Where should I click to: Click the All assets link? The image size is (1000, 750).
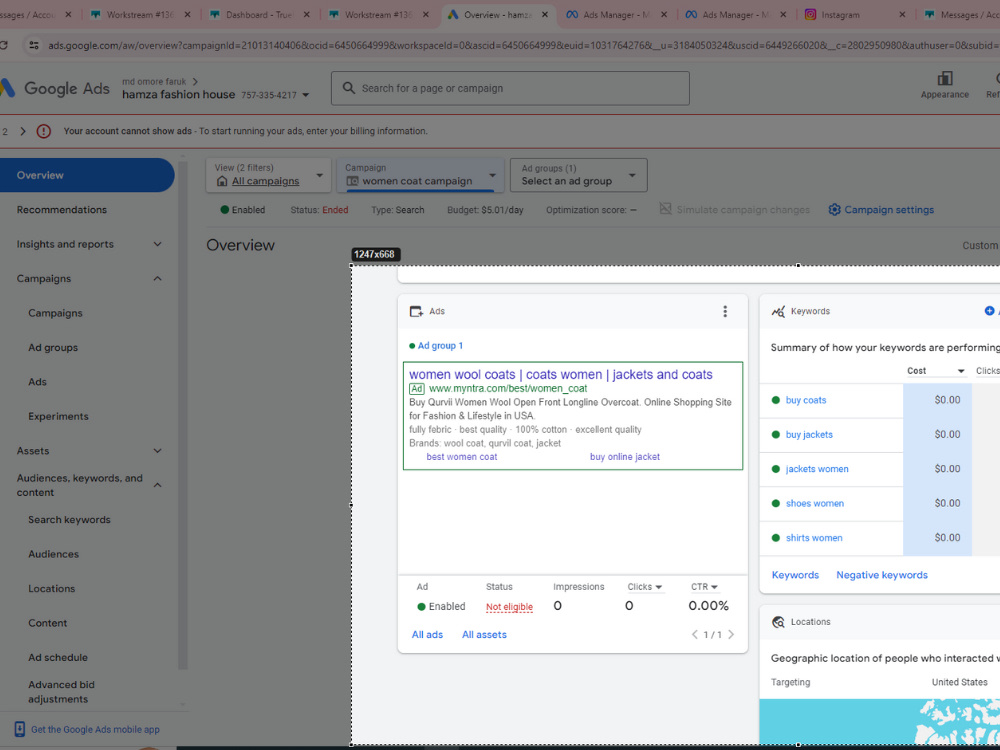[484, 635]
